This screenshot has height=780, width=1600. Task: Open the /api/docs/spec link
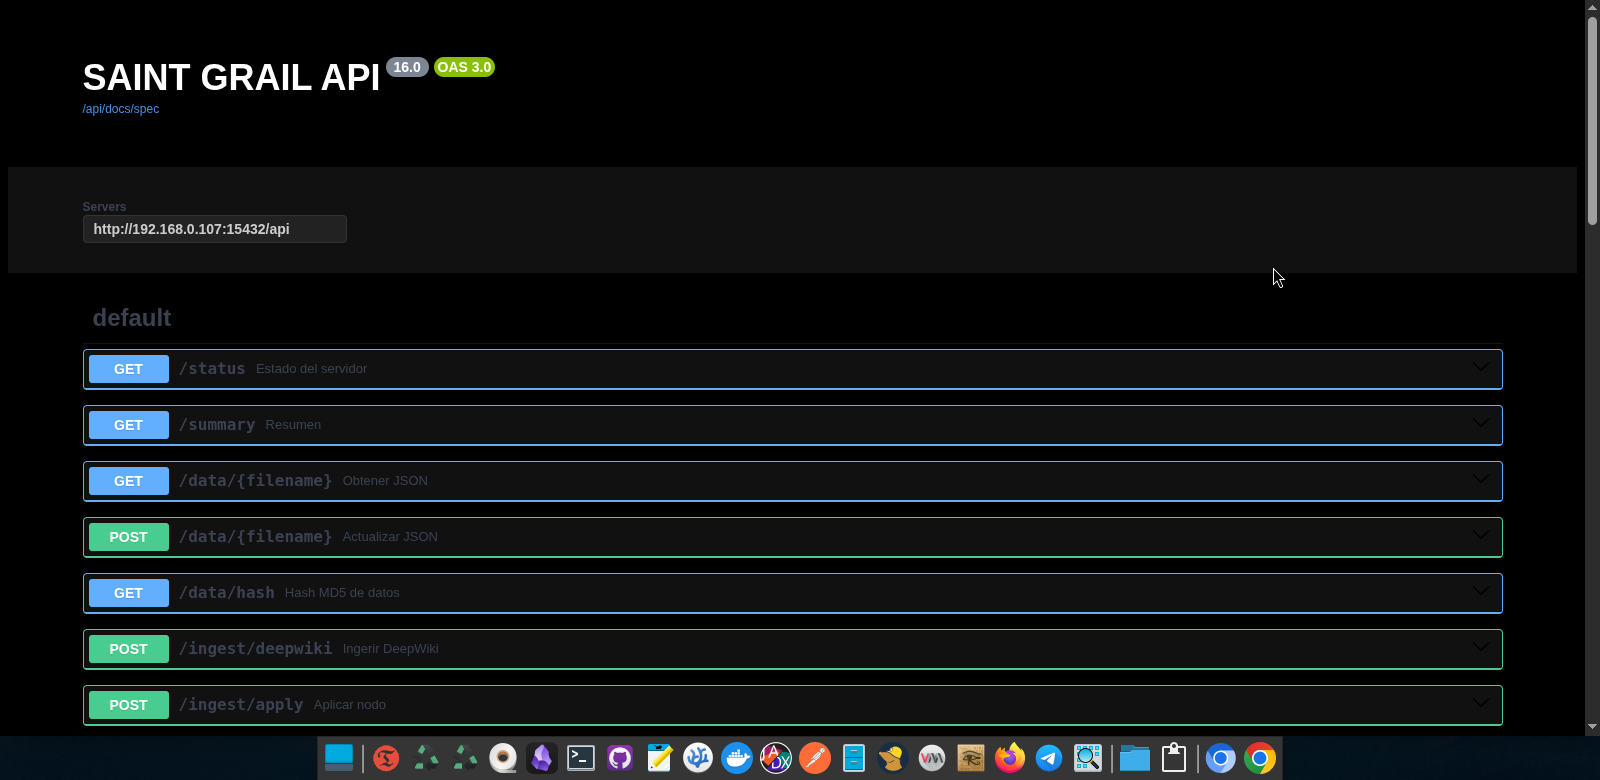[121, 109]
